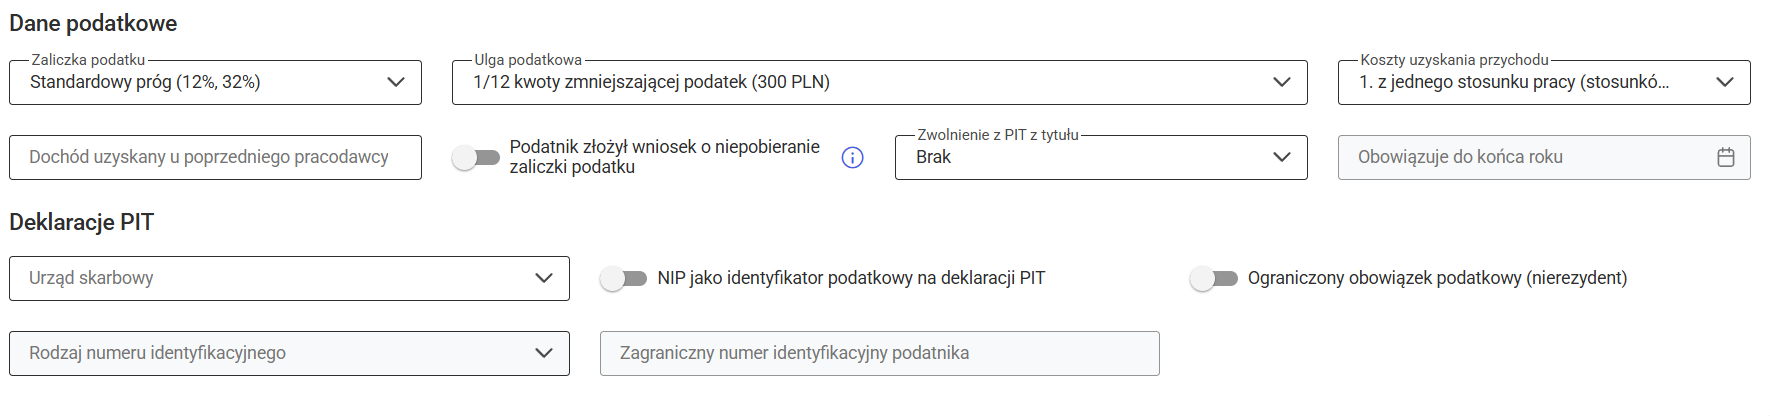Click the 'Obowiązuje do końca roku' date field

pos(1520,158)
